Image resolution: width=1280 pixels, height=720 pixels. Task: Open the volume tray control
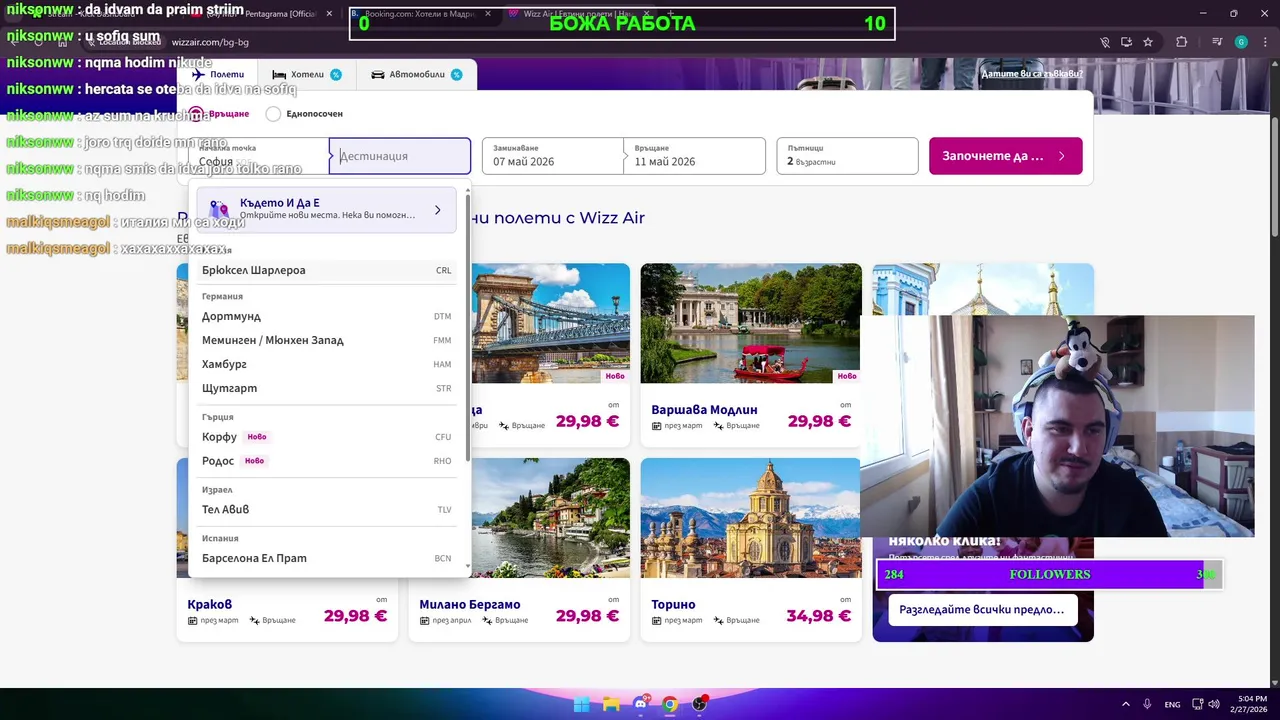tap(1214, 704)
